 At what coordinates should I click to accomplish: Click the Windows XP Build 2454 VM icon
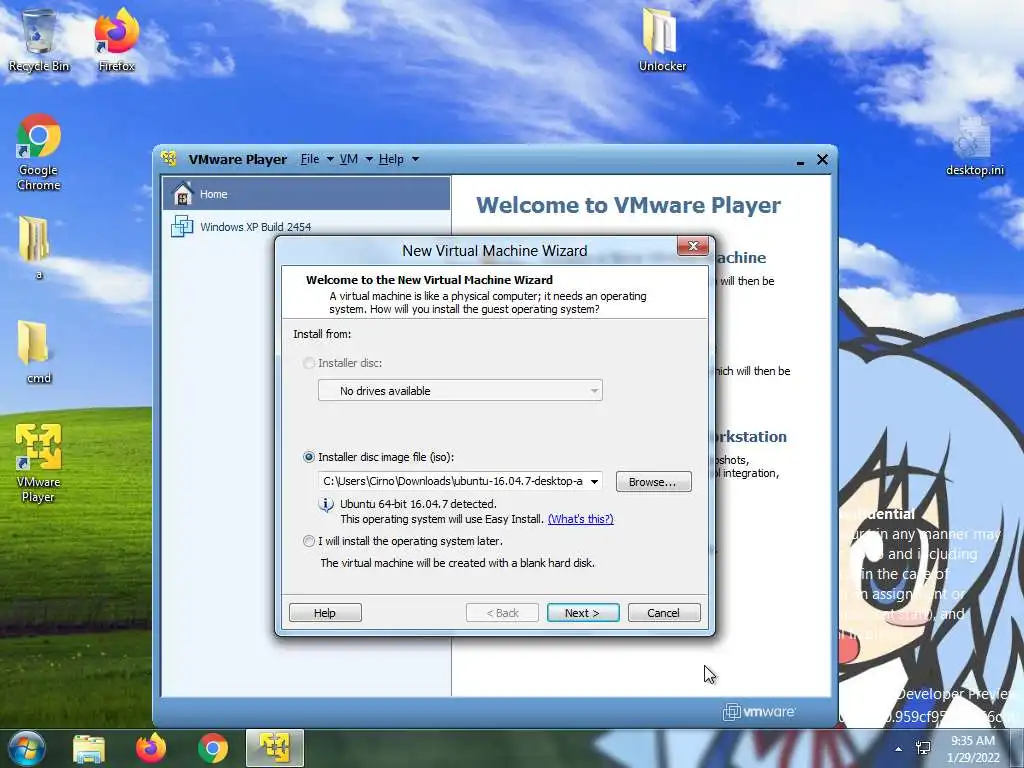[x=182, y=227]
